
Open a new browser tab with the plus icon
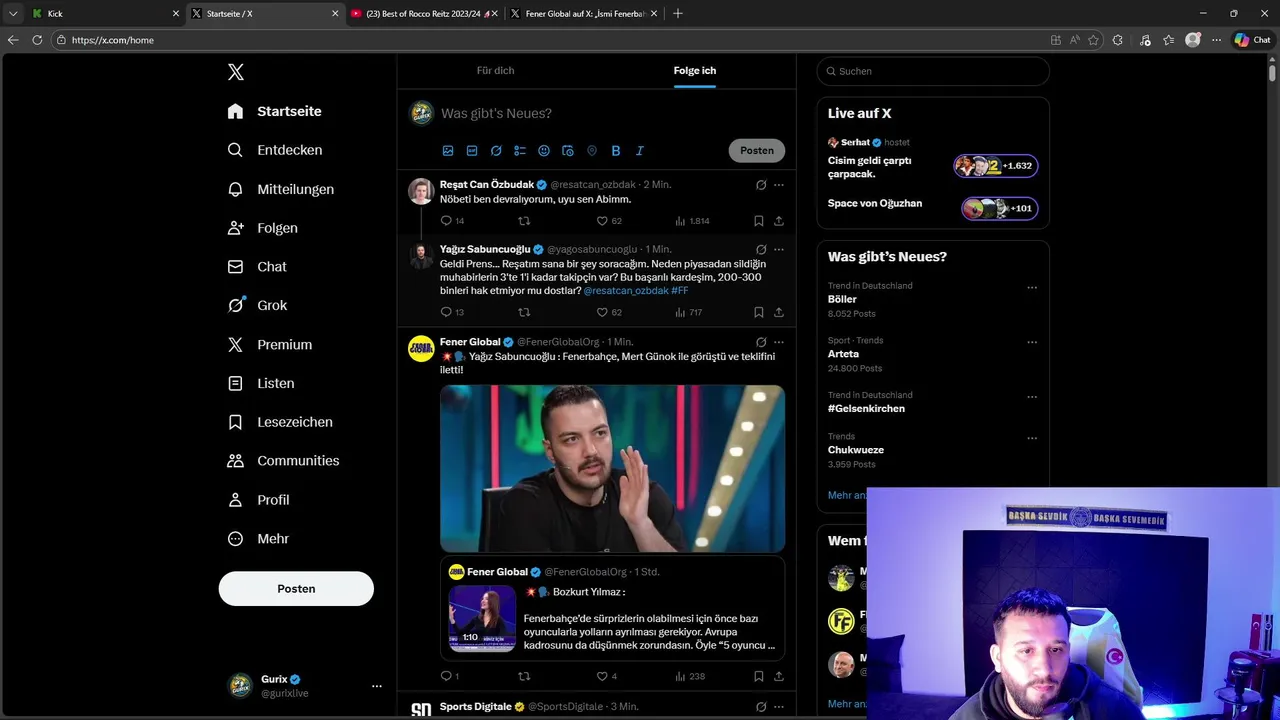tap(678, 14)
